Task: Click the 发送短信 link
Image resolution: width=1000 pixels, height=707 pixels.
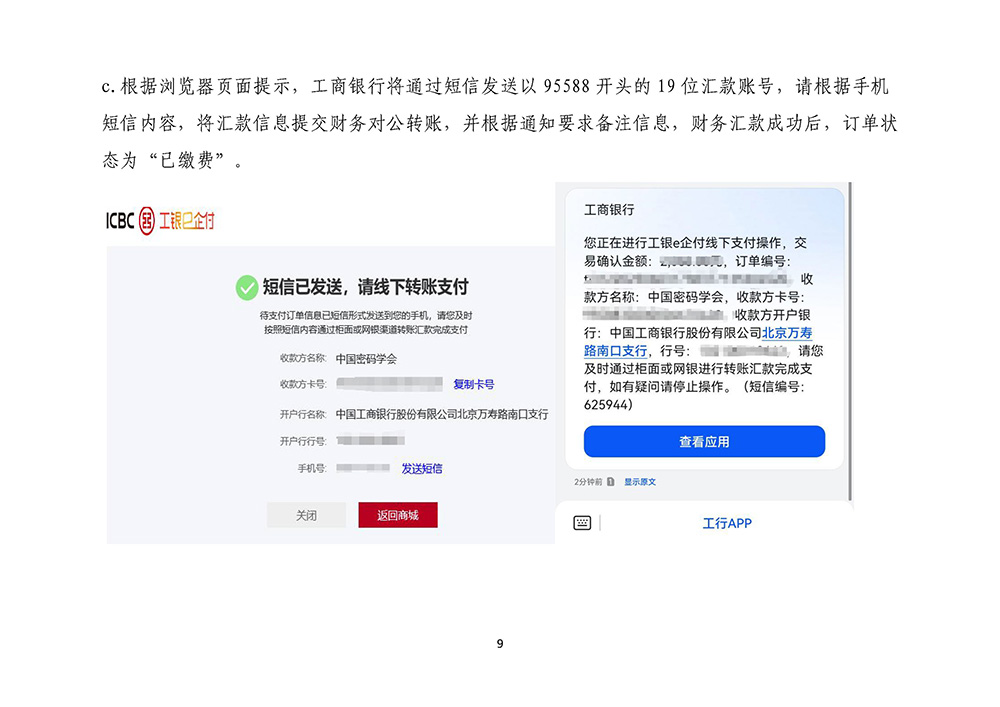Action: (422, 469)
